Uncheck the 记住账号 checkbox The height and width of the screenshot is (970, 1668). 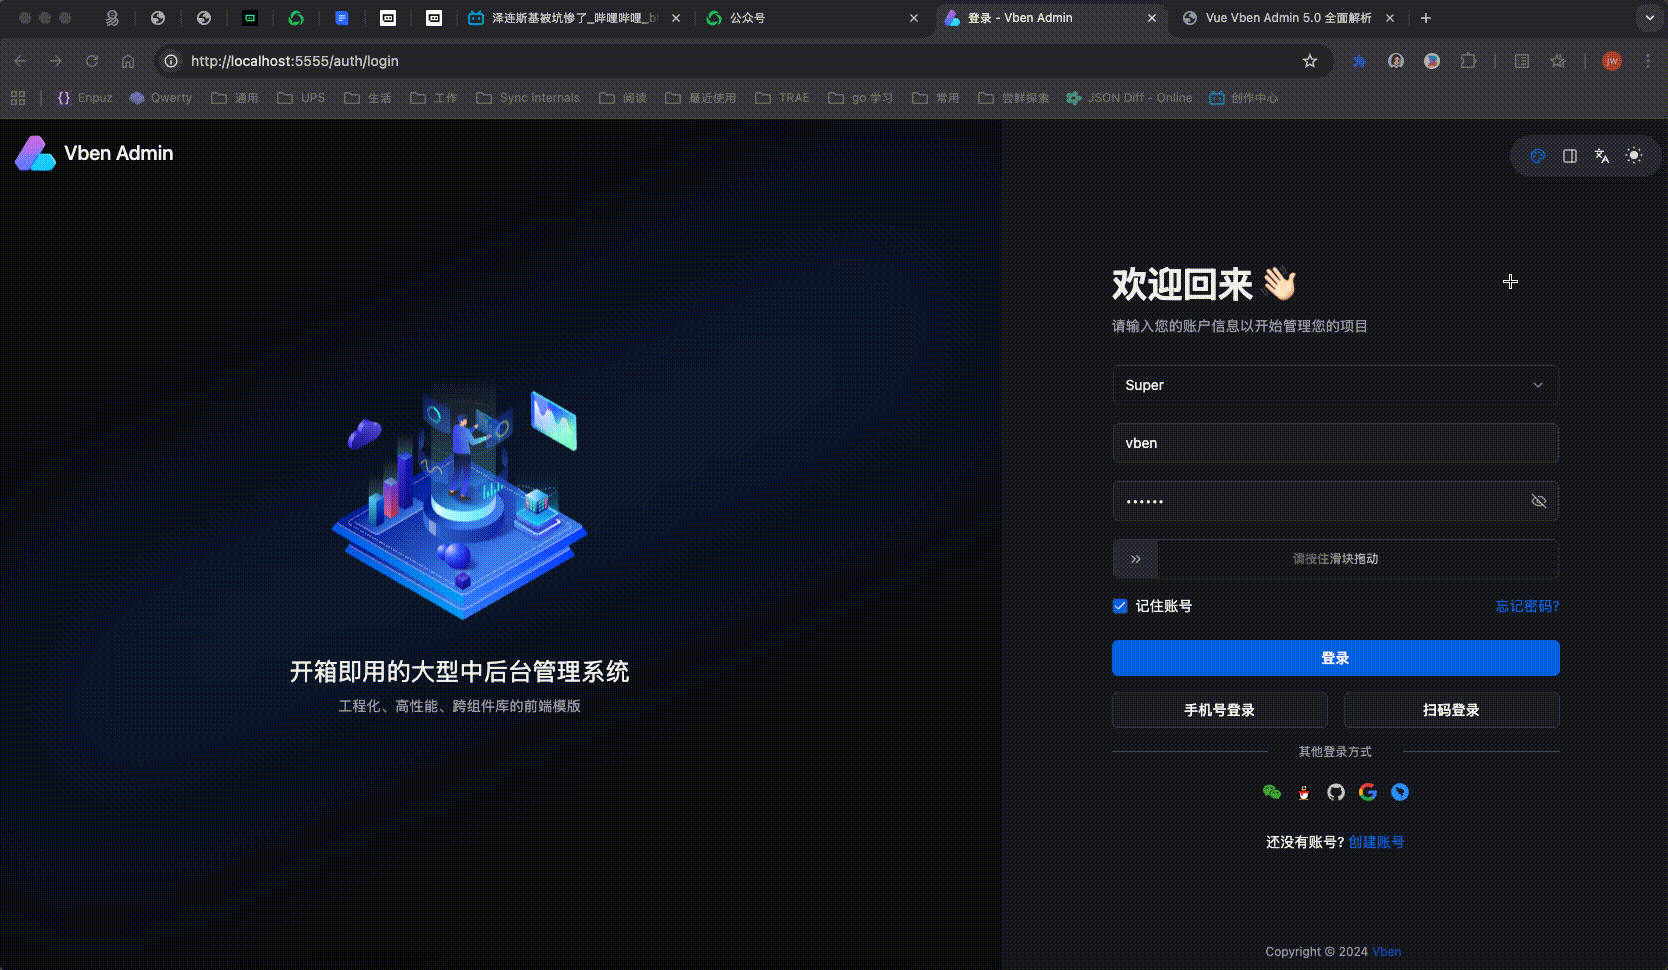[1120, 606]
